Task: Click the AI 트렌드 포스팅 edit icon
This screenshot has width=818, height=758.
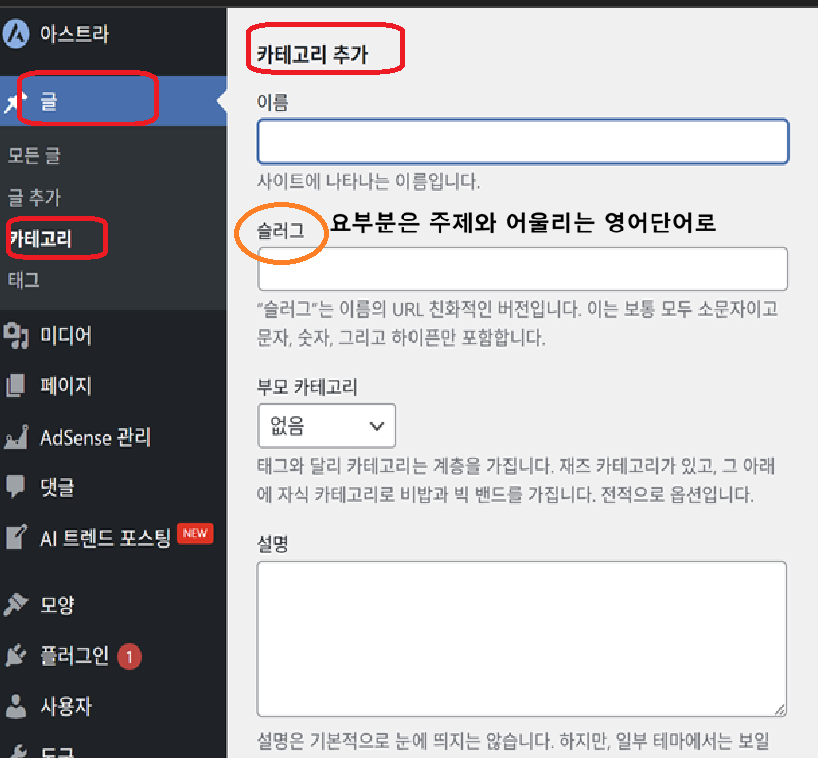Action: click(x=16, y=537)
